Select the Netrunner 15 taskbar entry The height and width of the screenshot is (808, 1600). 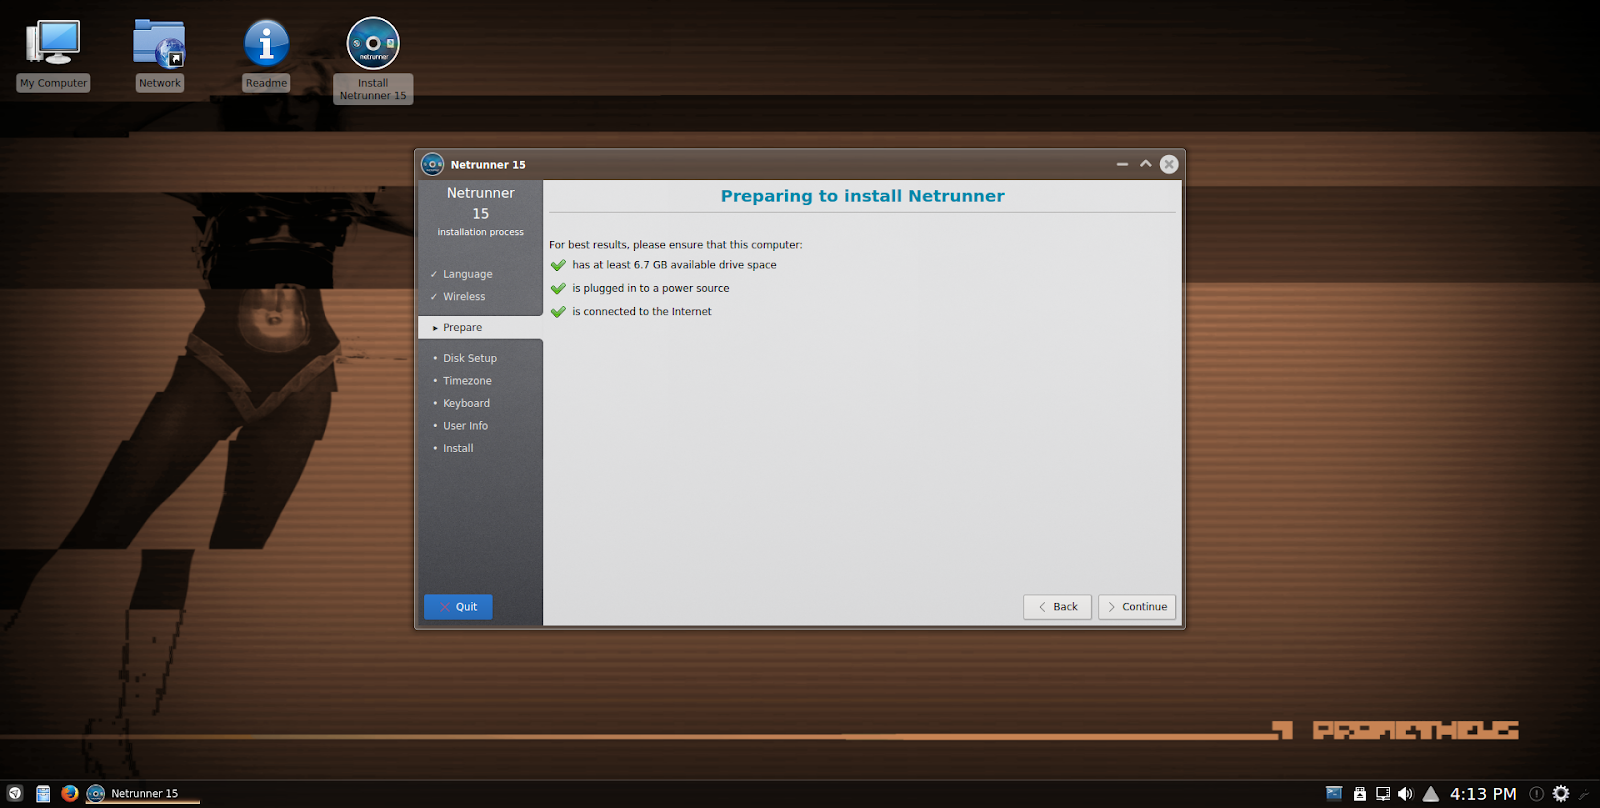tap(143, 793)
